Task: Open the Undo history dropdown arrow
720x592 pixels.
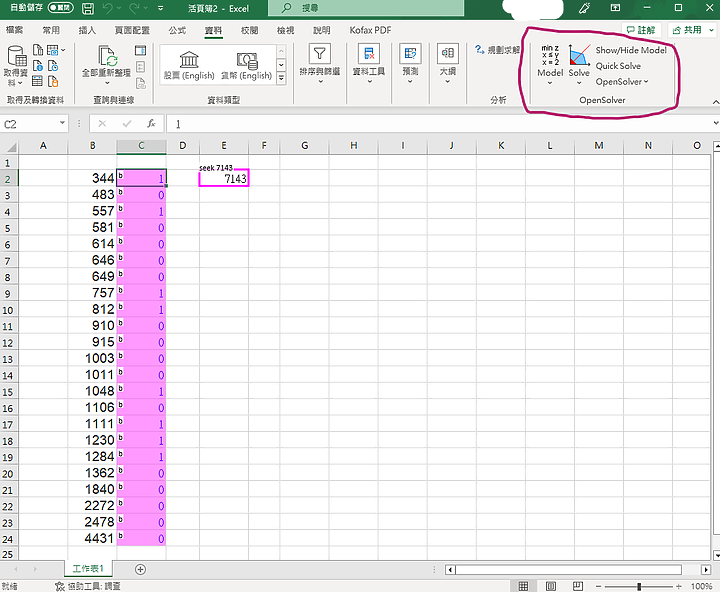Action: tap(119, 8)
